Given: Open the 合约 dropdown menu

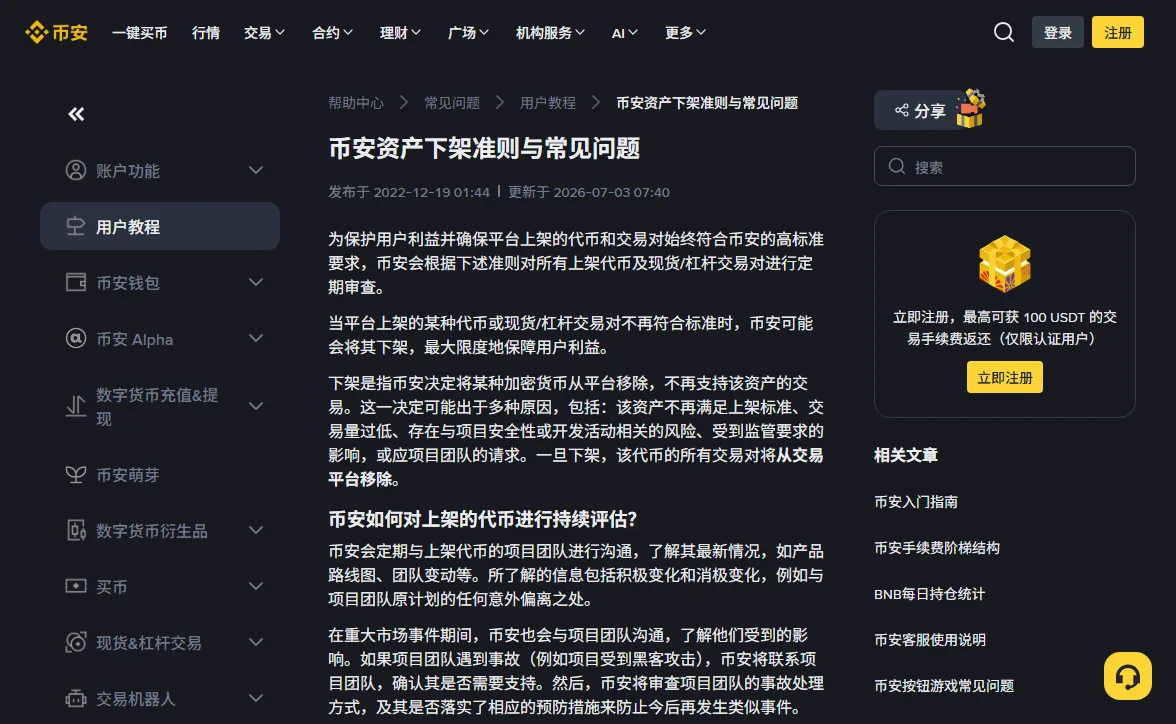Looking at the screenshot, I should coord(332,33).
